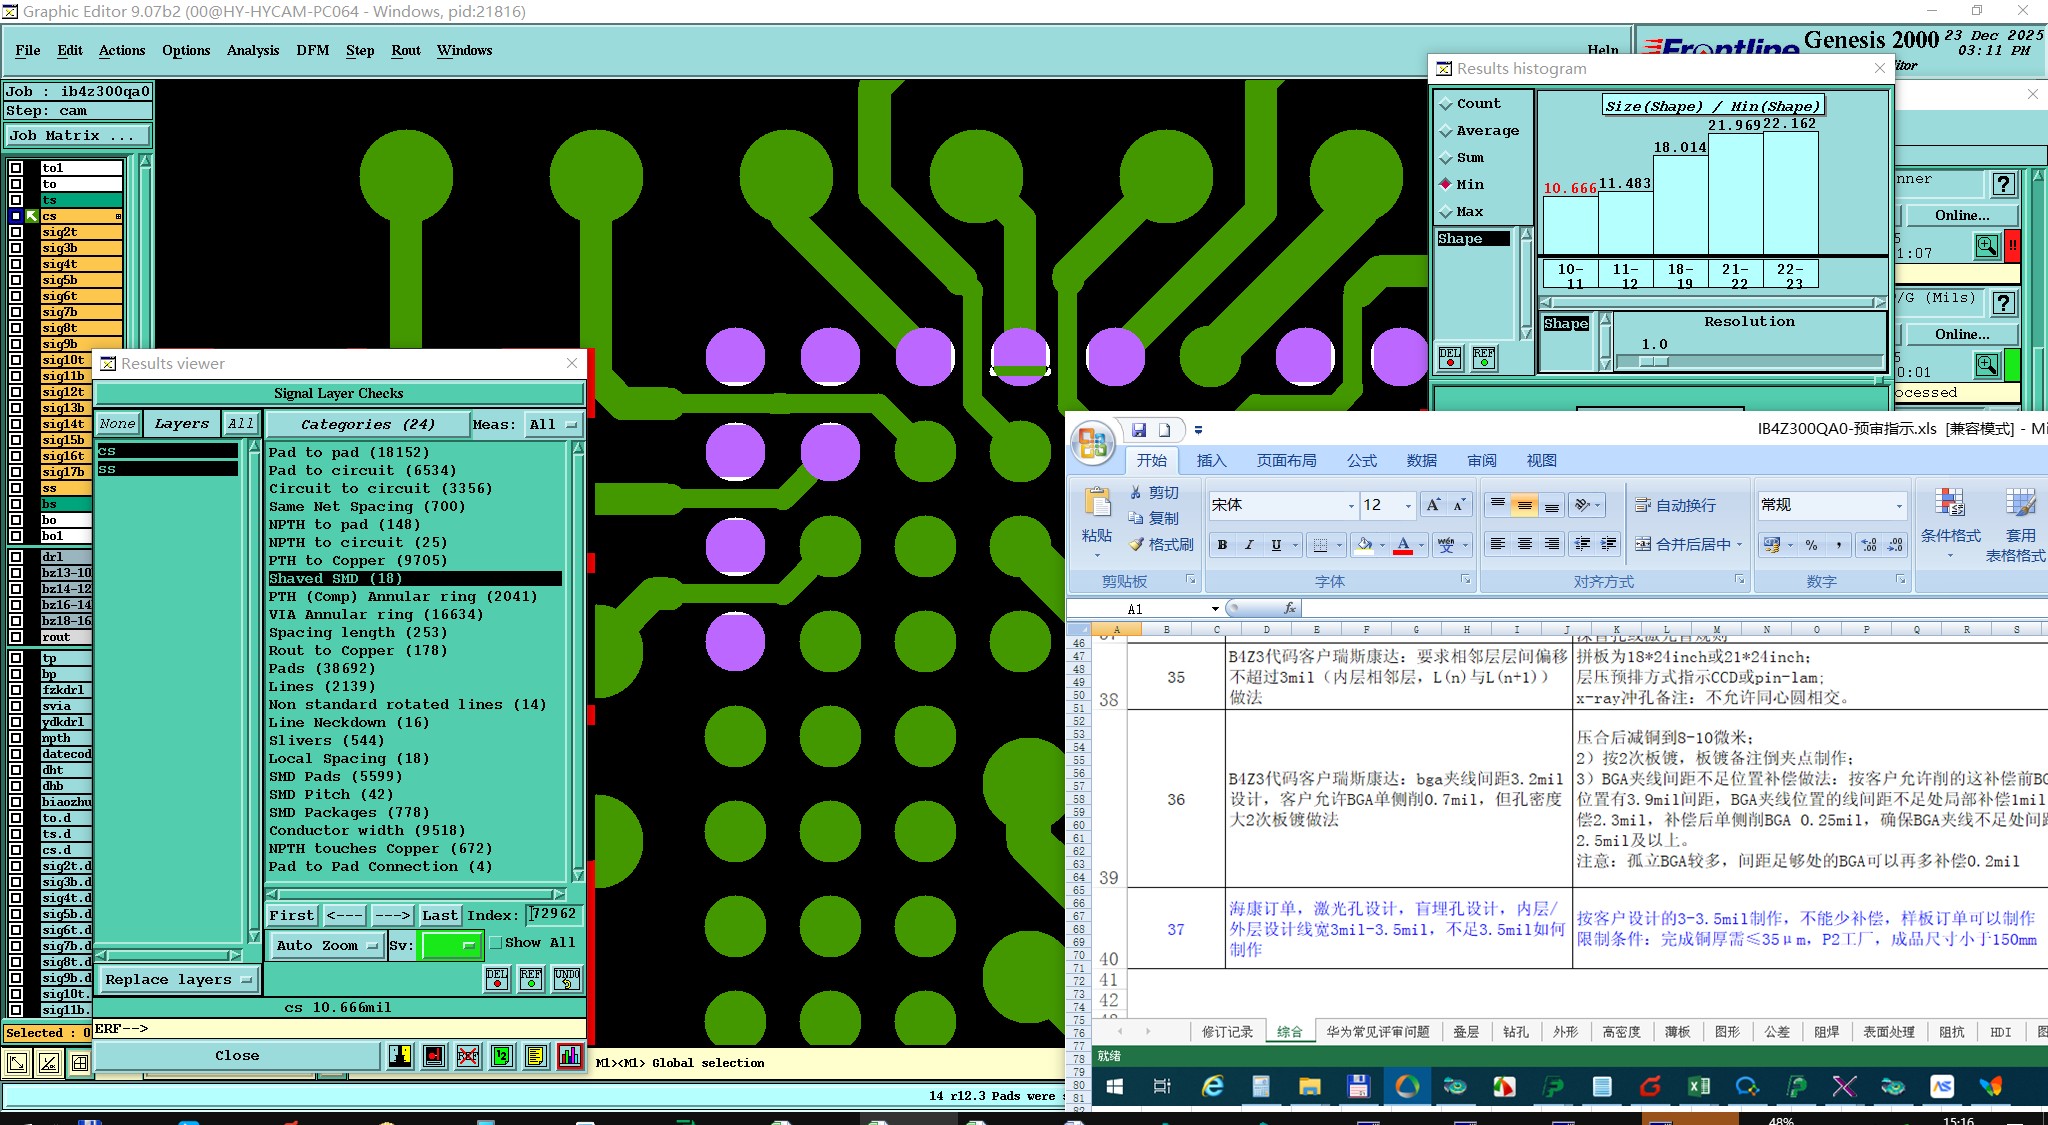
Task: Click the crossed-out REF icon
Action: click(468, 1056)
